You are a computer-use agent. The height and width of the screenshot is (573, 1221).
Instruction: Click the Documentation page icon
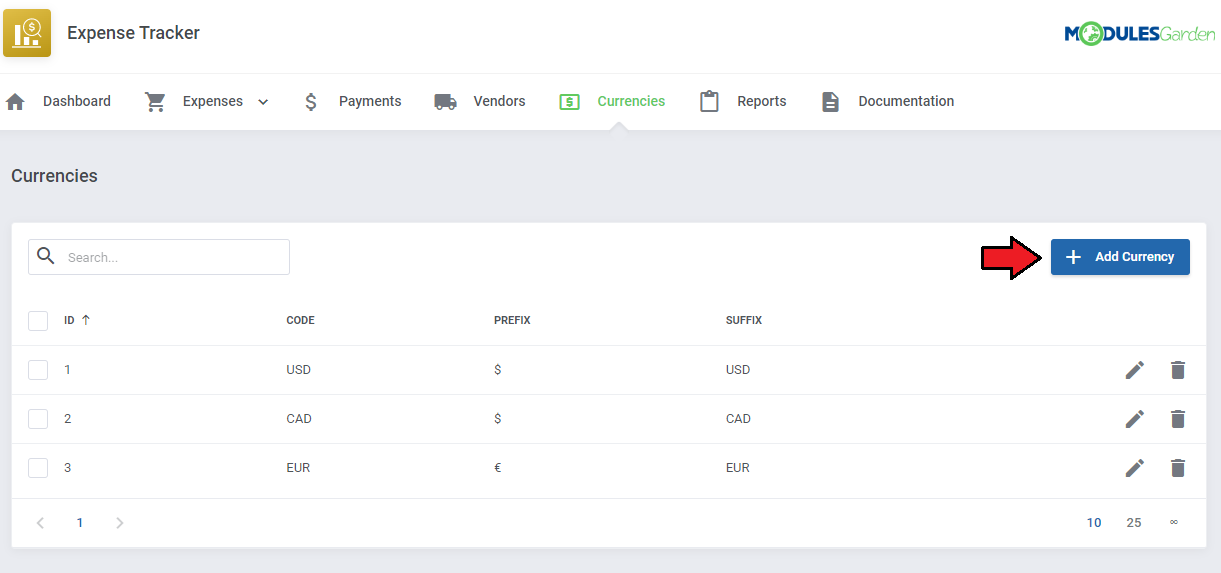(830, 101)
